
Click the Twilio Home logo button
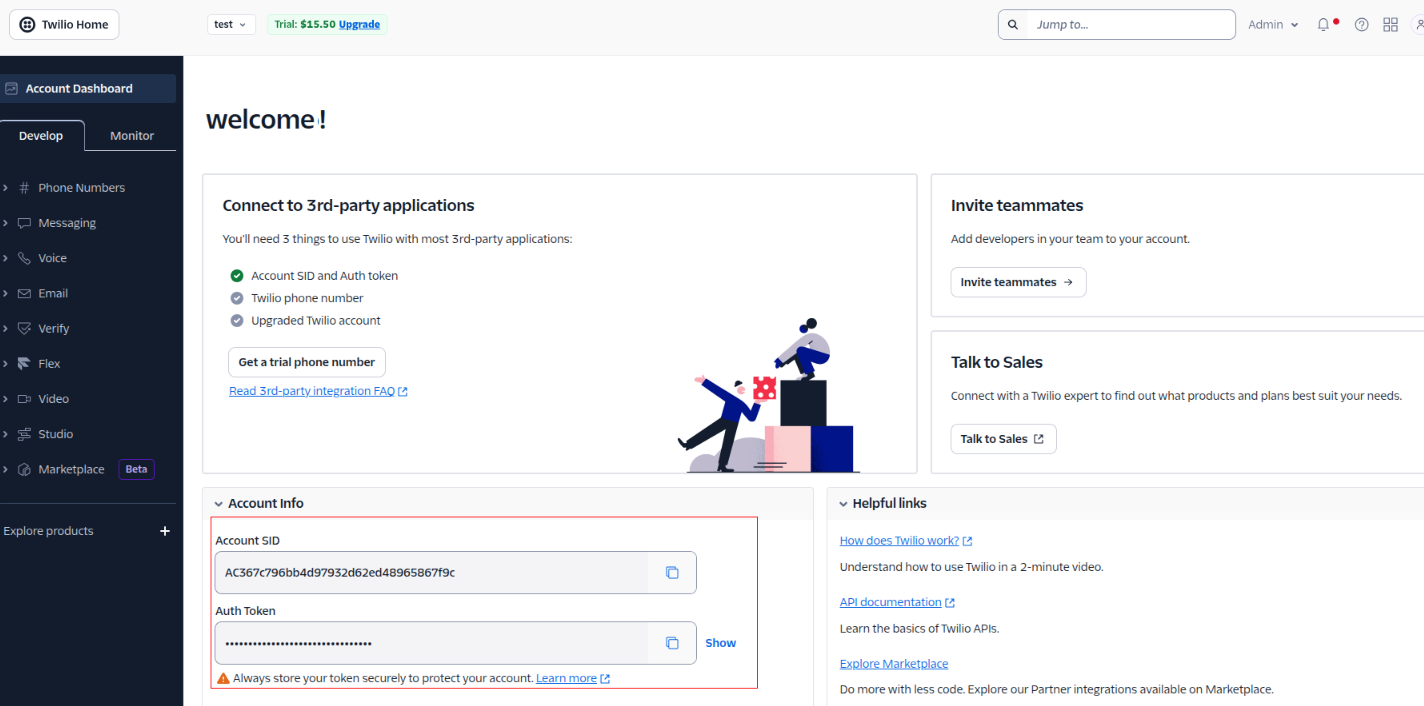tap(64, 25)
